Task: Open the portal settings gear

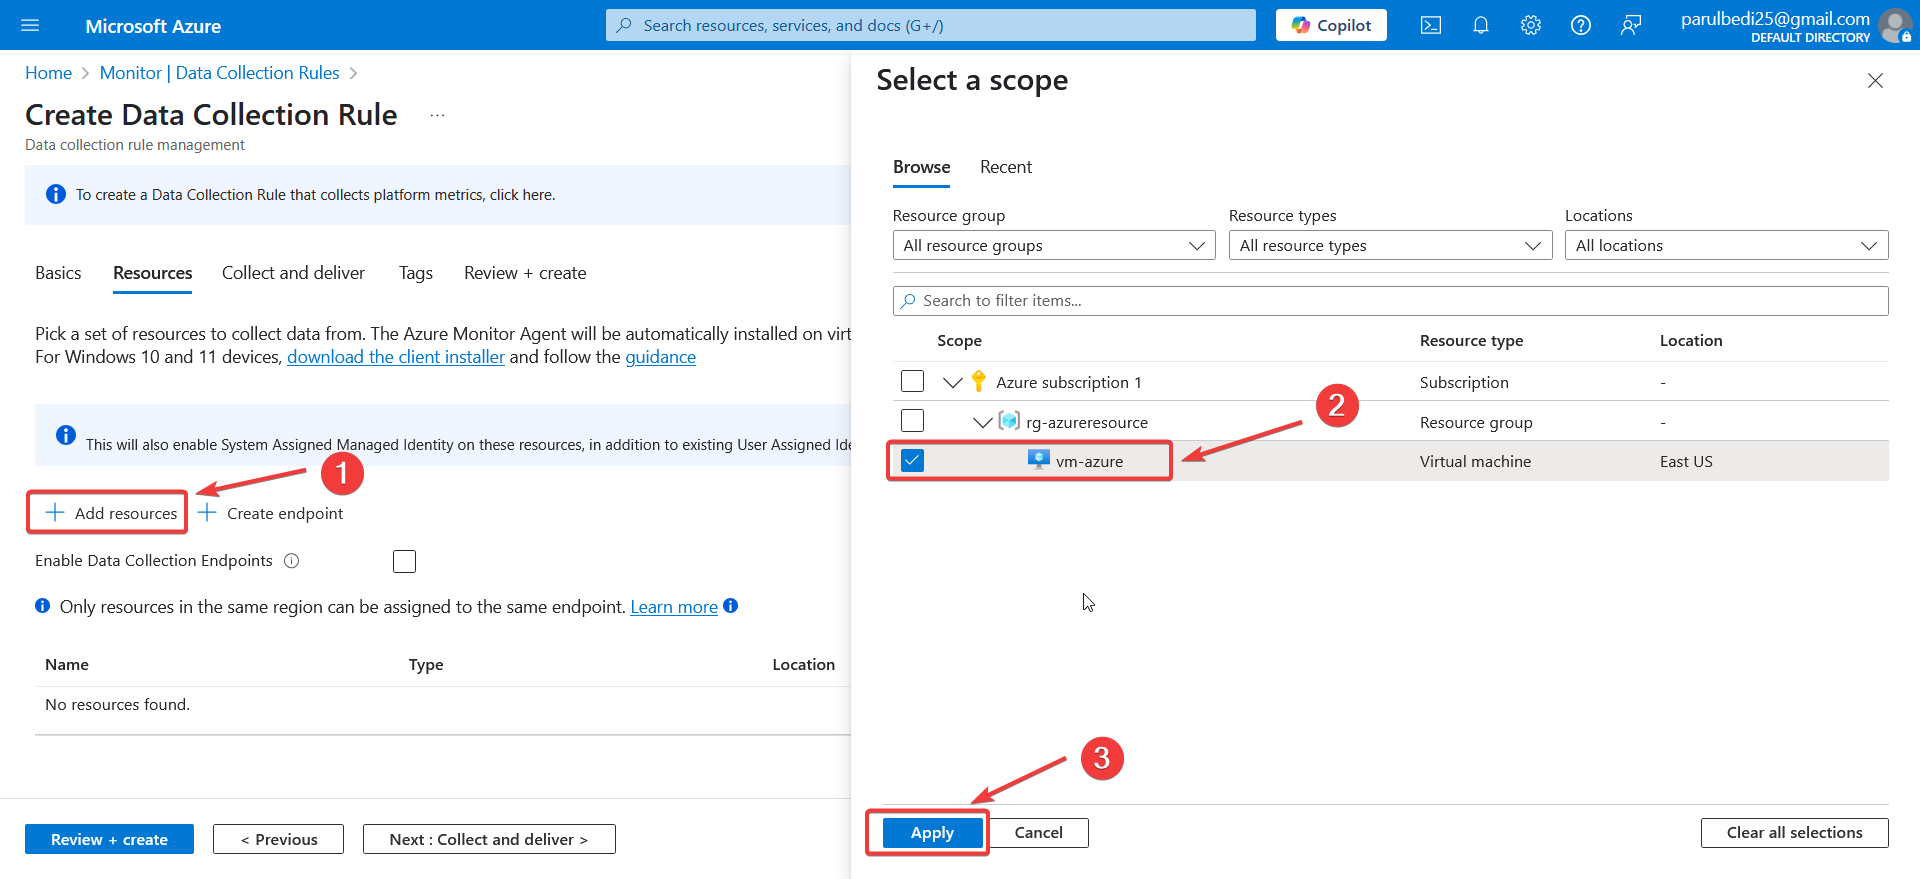Action: click(x=1531, y=25)
